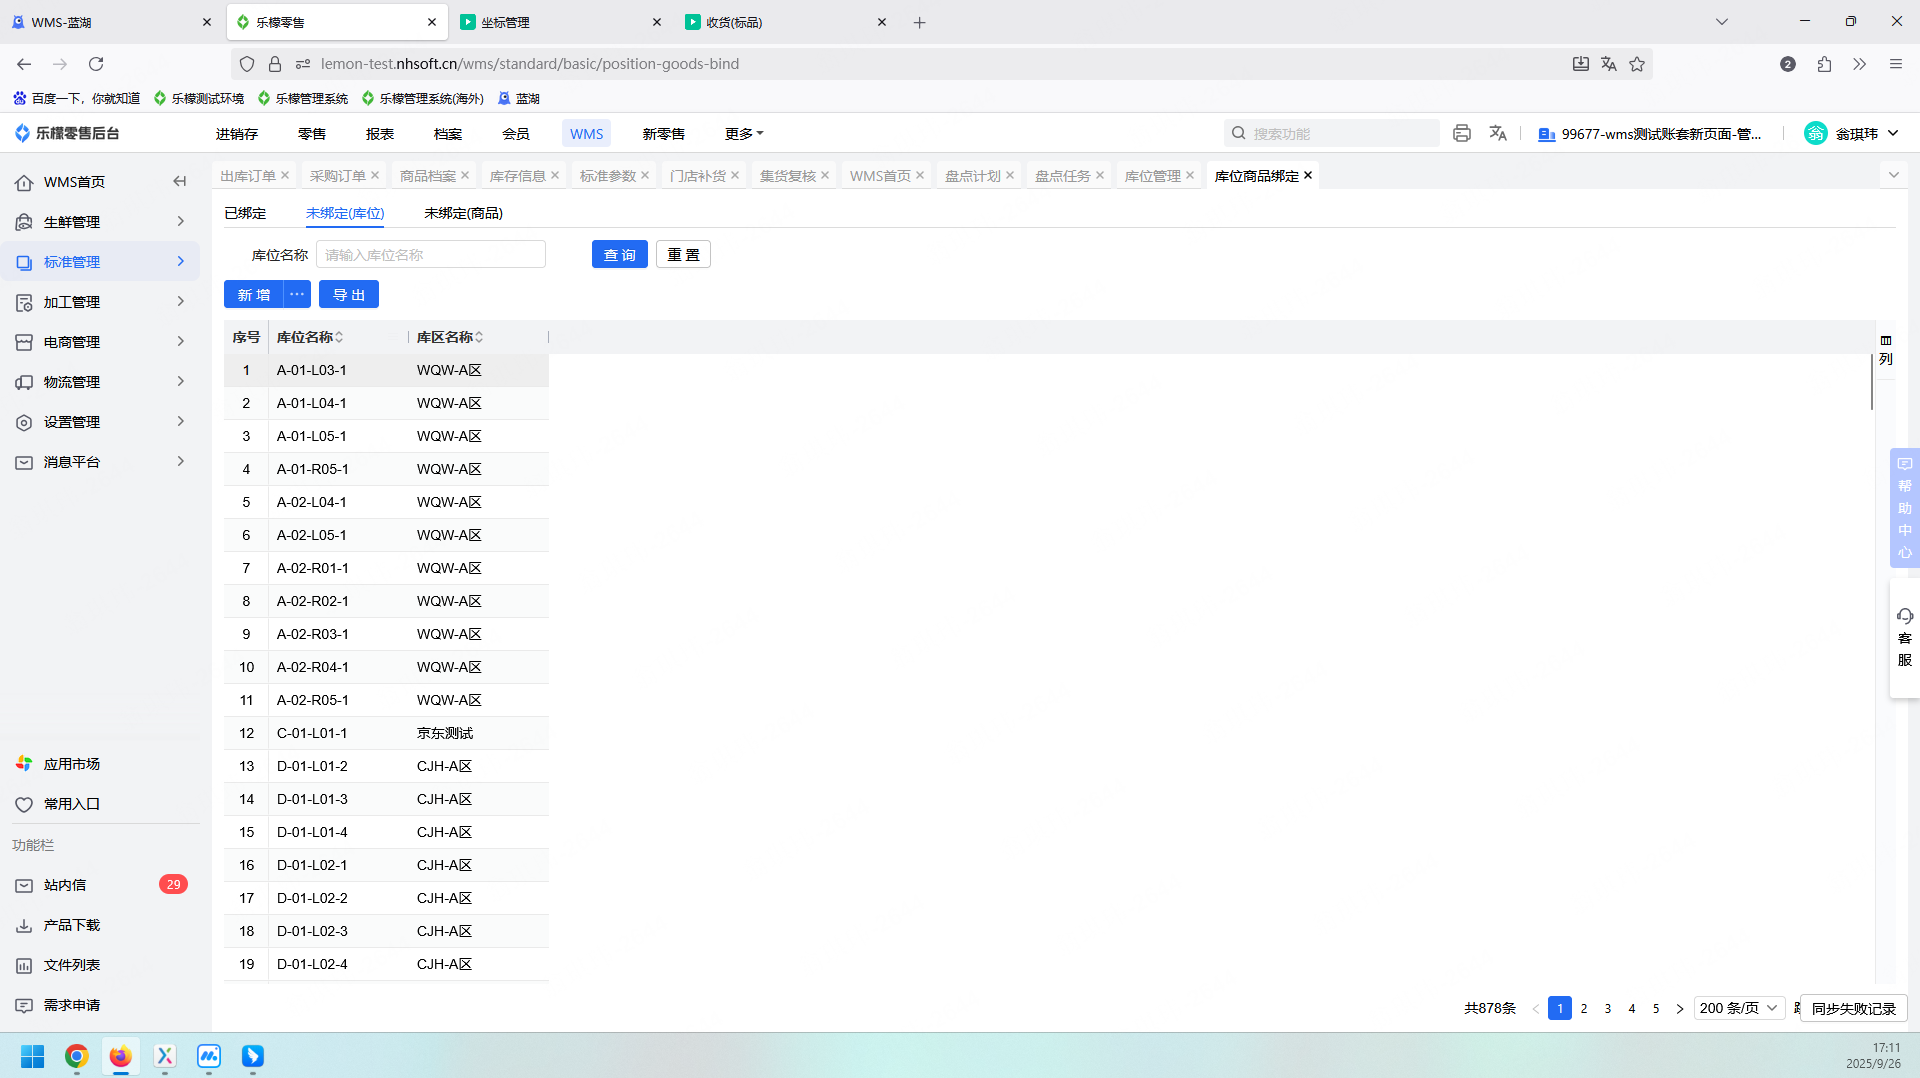Open 同步失败记录
The image size is (1920, 1078).
[1854, 1008]
